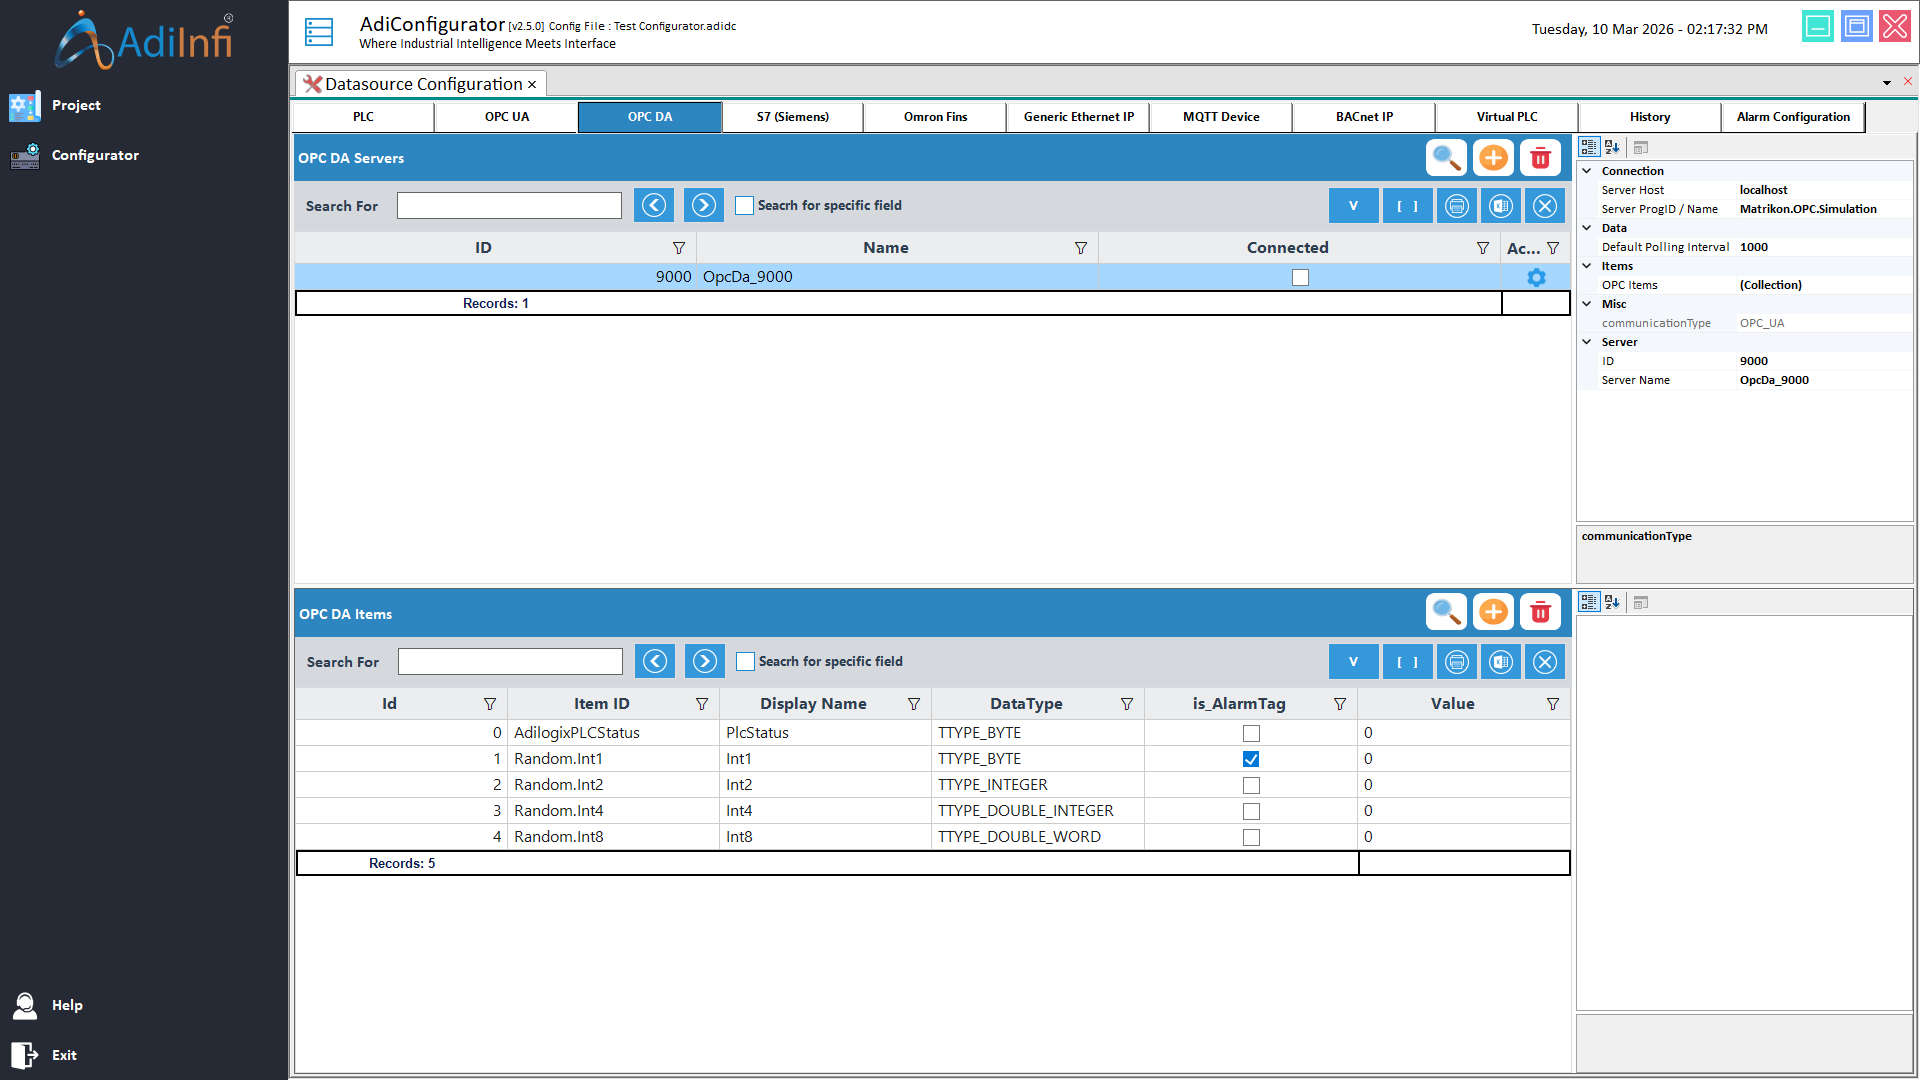This screenshot has width=1920, height=1080.
Task: Delete the selected OPC DA server
Action: 1540,158
